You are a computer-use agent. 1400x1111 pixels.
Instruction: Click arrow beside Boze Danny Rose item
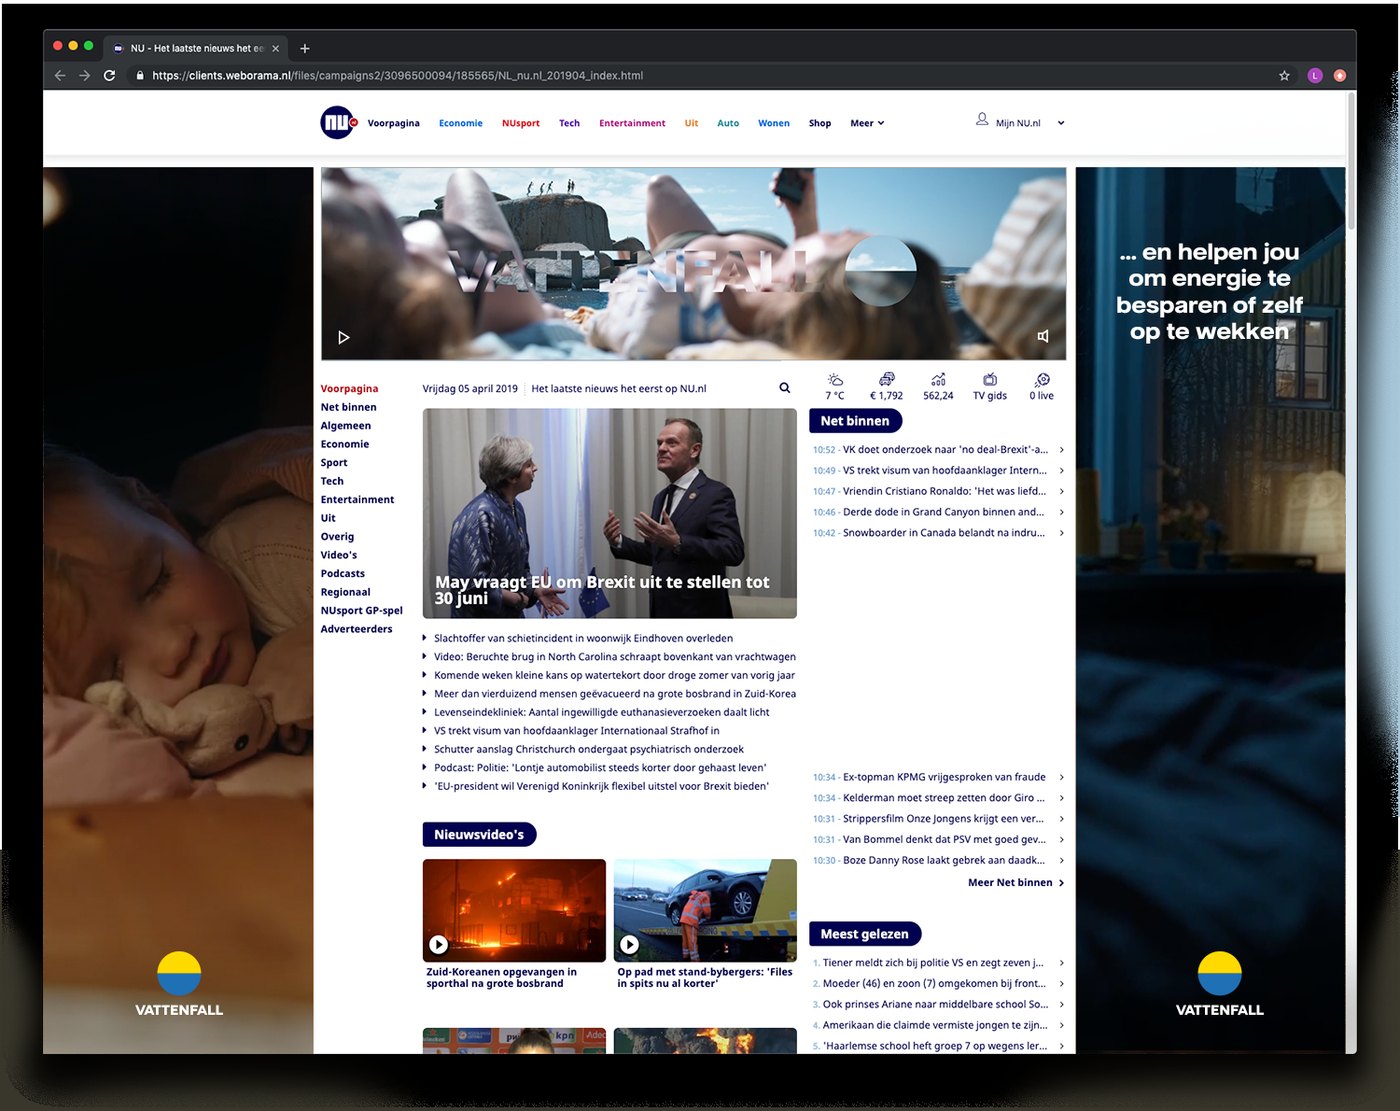point(1061,860)
